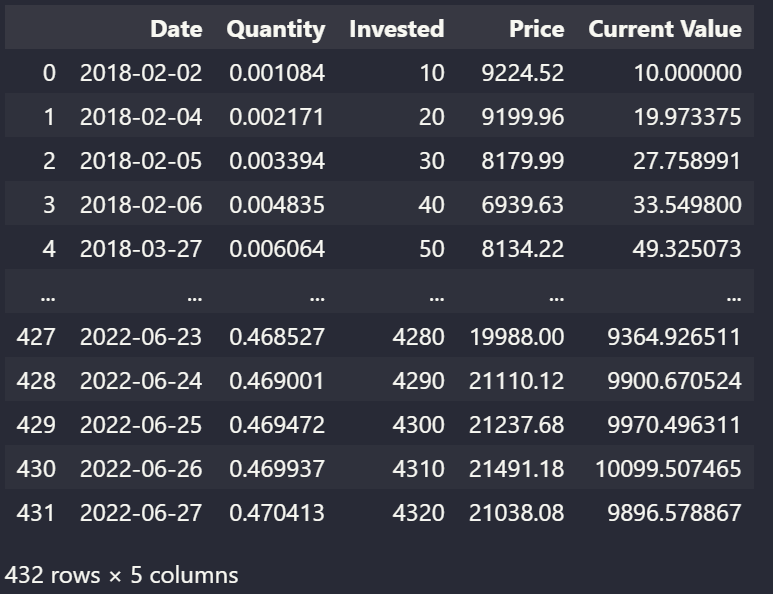Click row index 0
The height and width of the screenshot is (594, 773).
pos(48,73)
